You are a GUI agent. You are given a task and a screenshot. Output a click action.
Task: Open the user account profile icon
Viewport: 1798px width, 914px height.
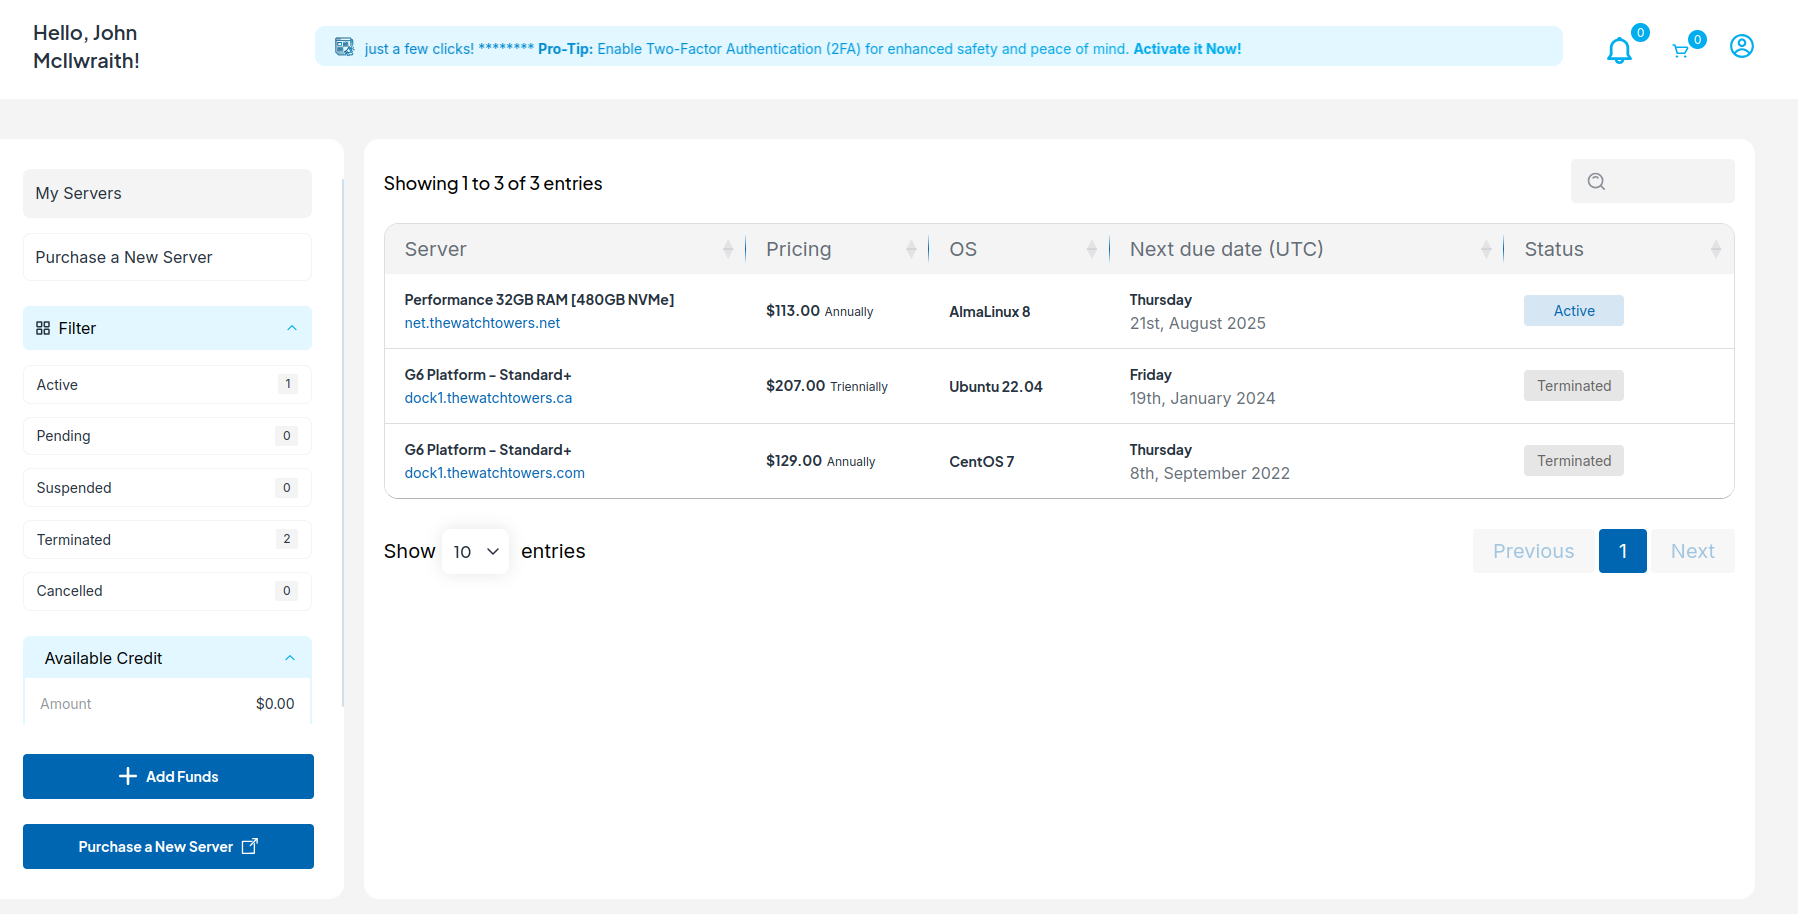(x=1741, y=47)
